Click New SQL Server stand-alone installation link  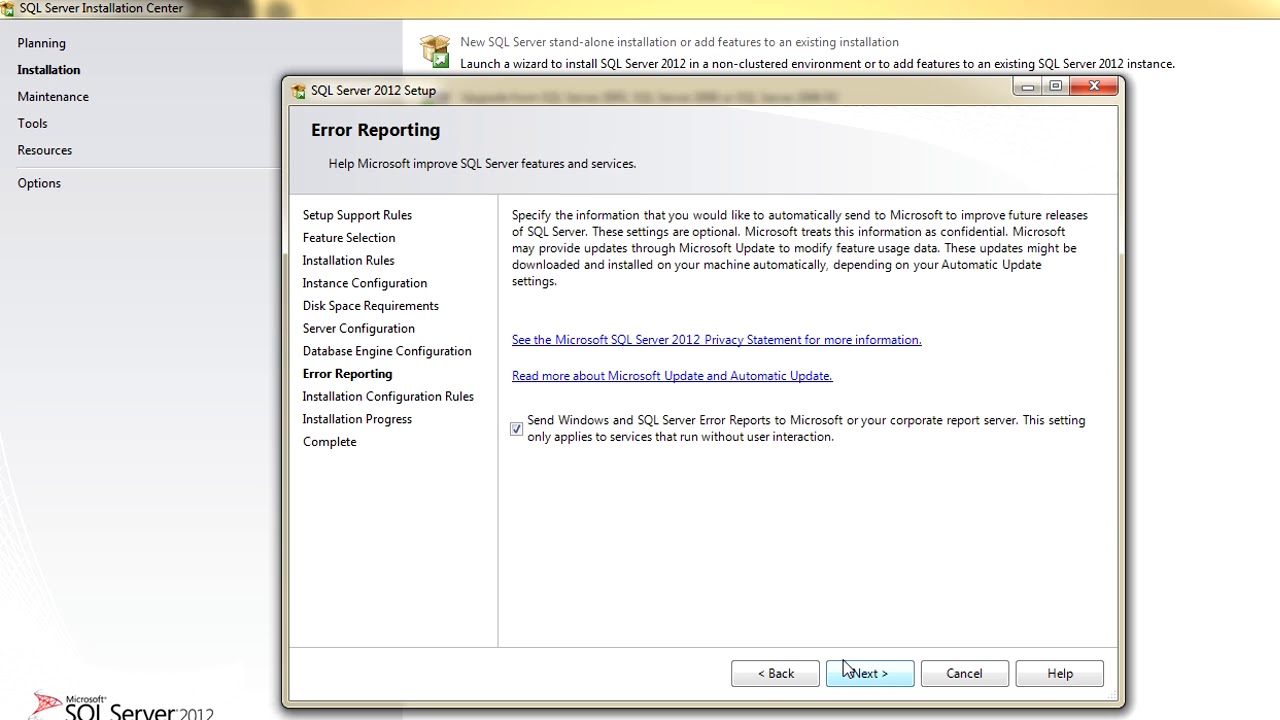point(679,42)
